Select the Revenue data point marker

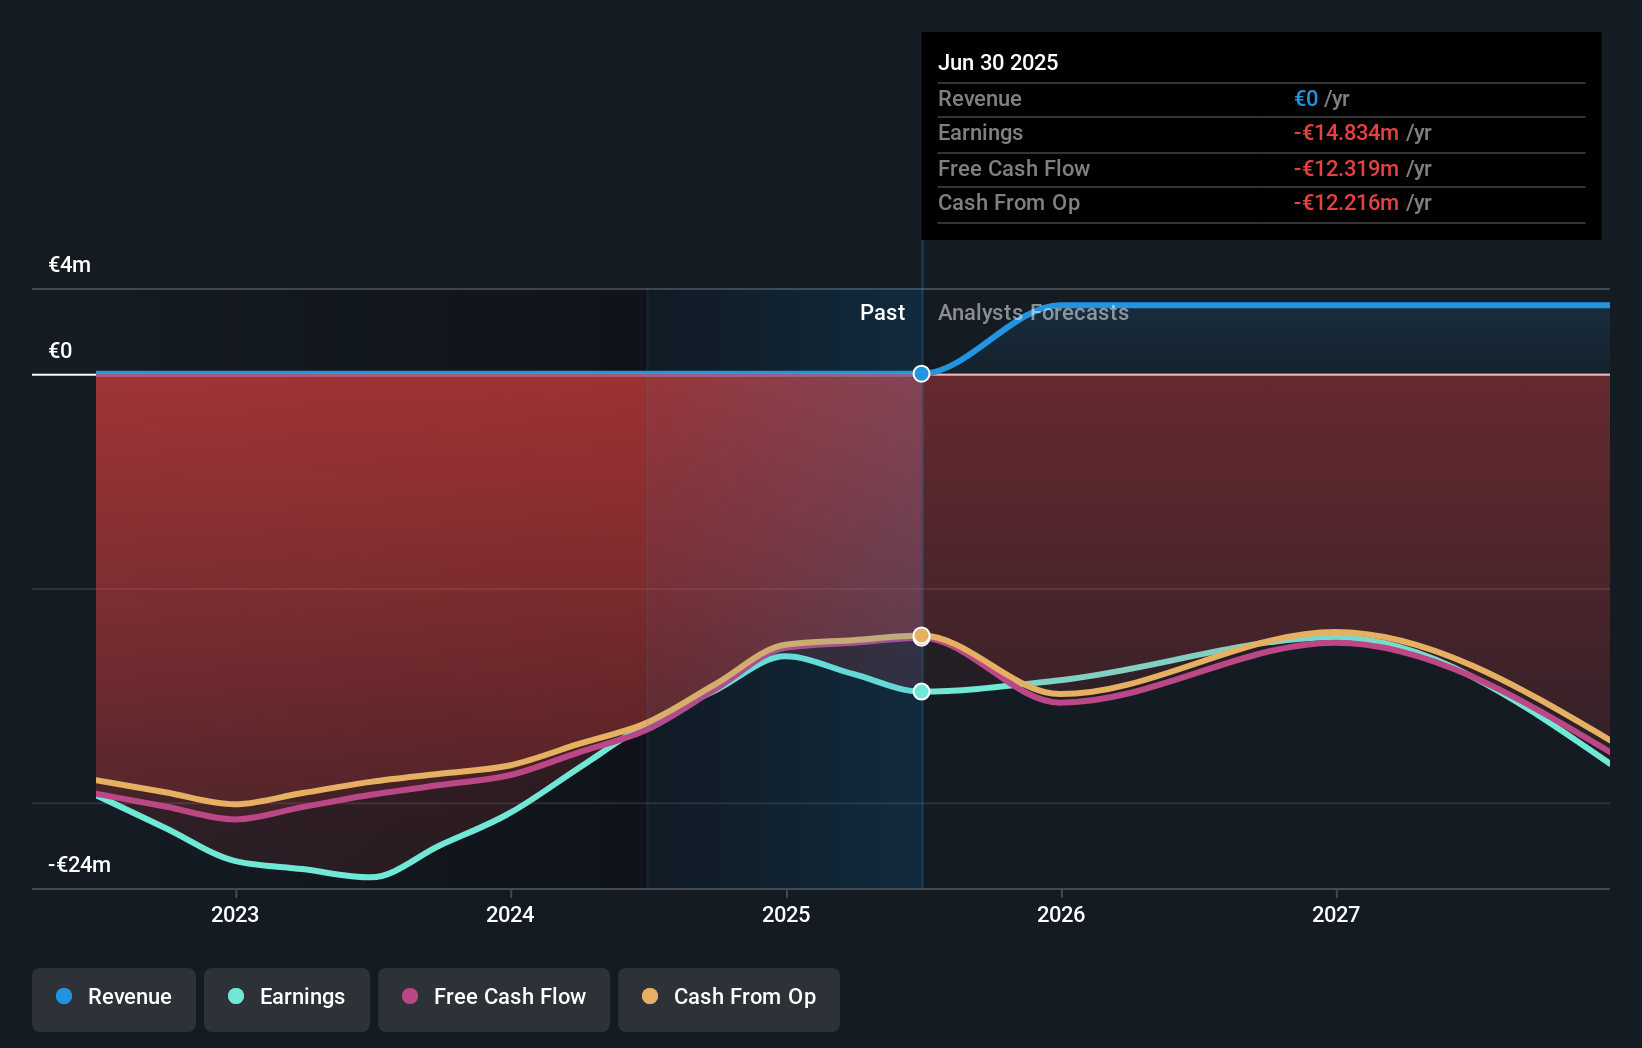tap(921, 373)
